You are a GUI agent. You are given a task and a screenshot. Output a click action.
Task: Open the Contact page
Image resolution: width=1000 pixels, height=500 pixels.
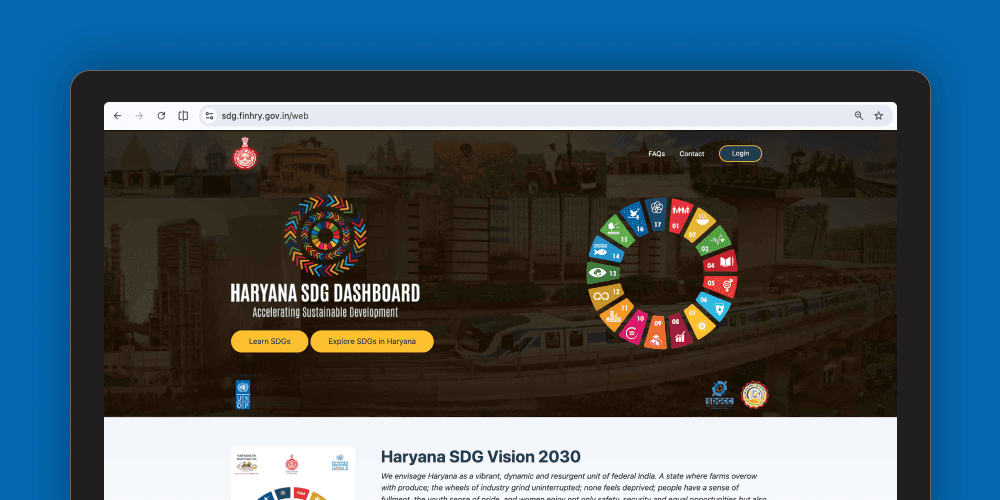pos(692,154)
